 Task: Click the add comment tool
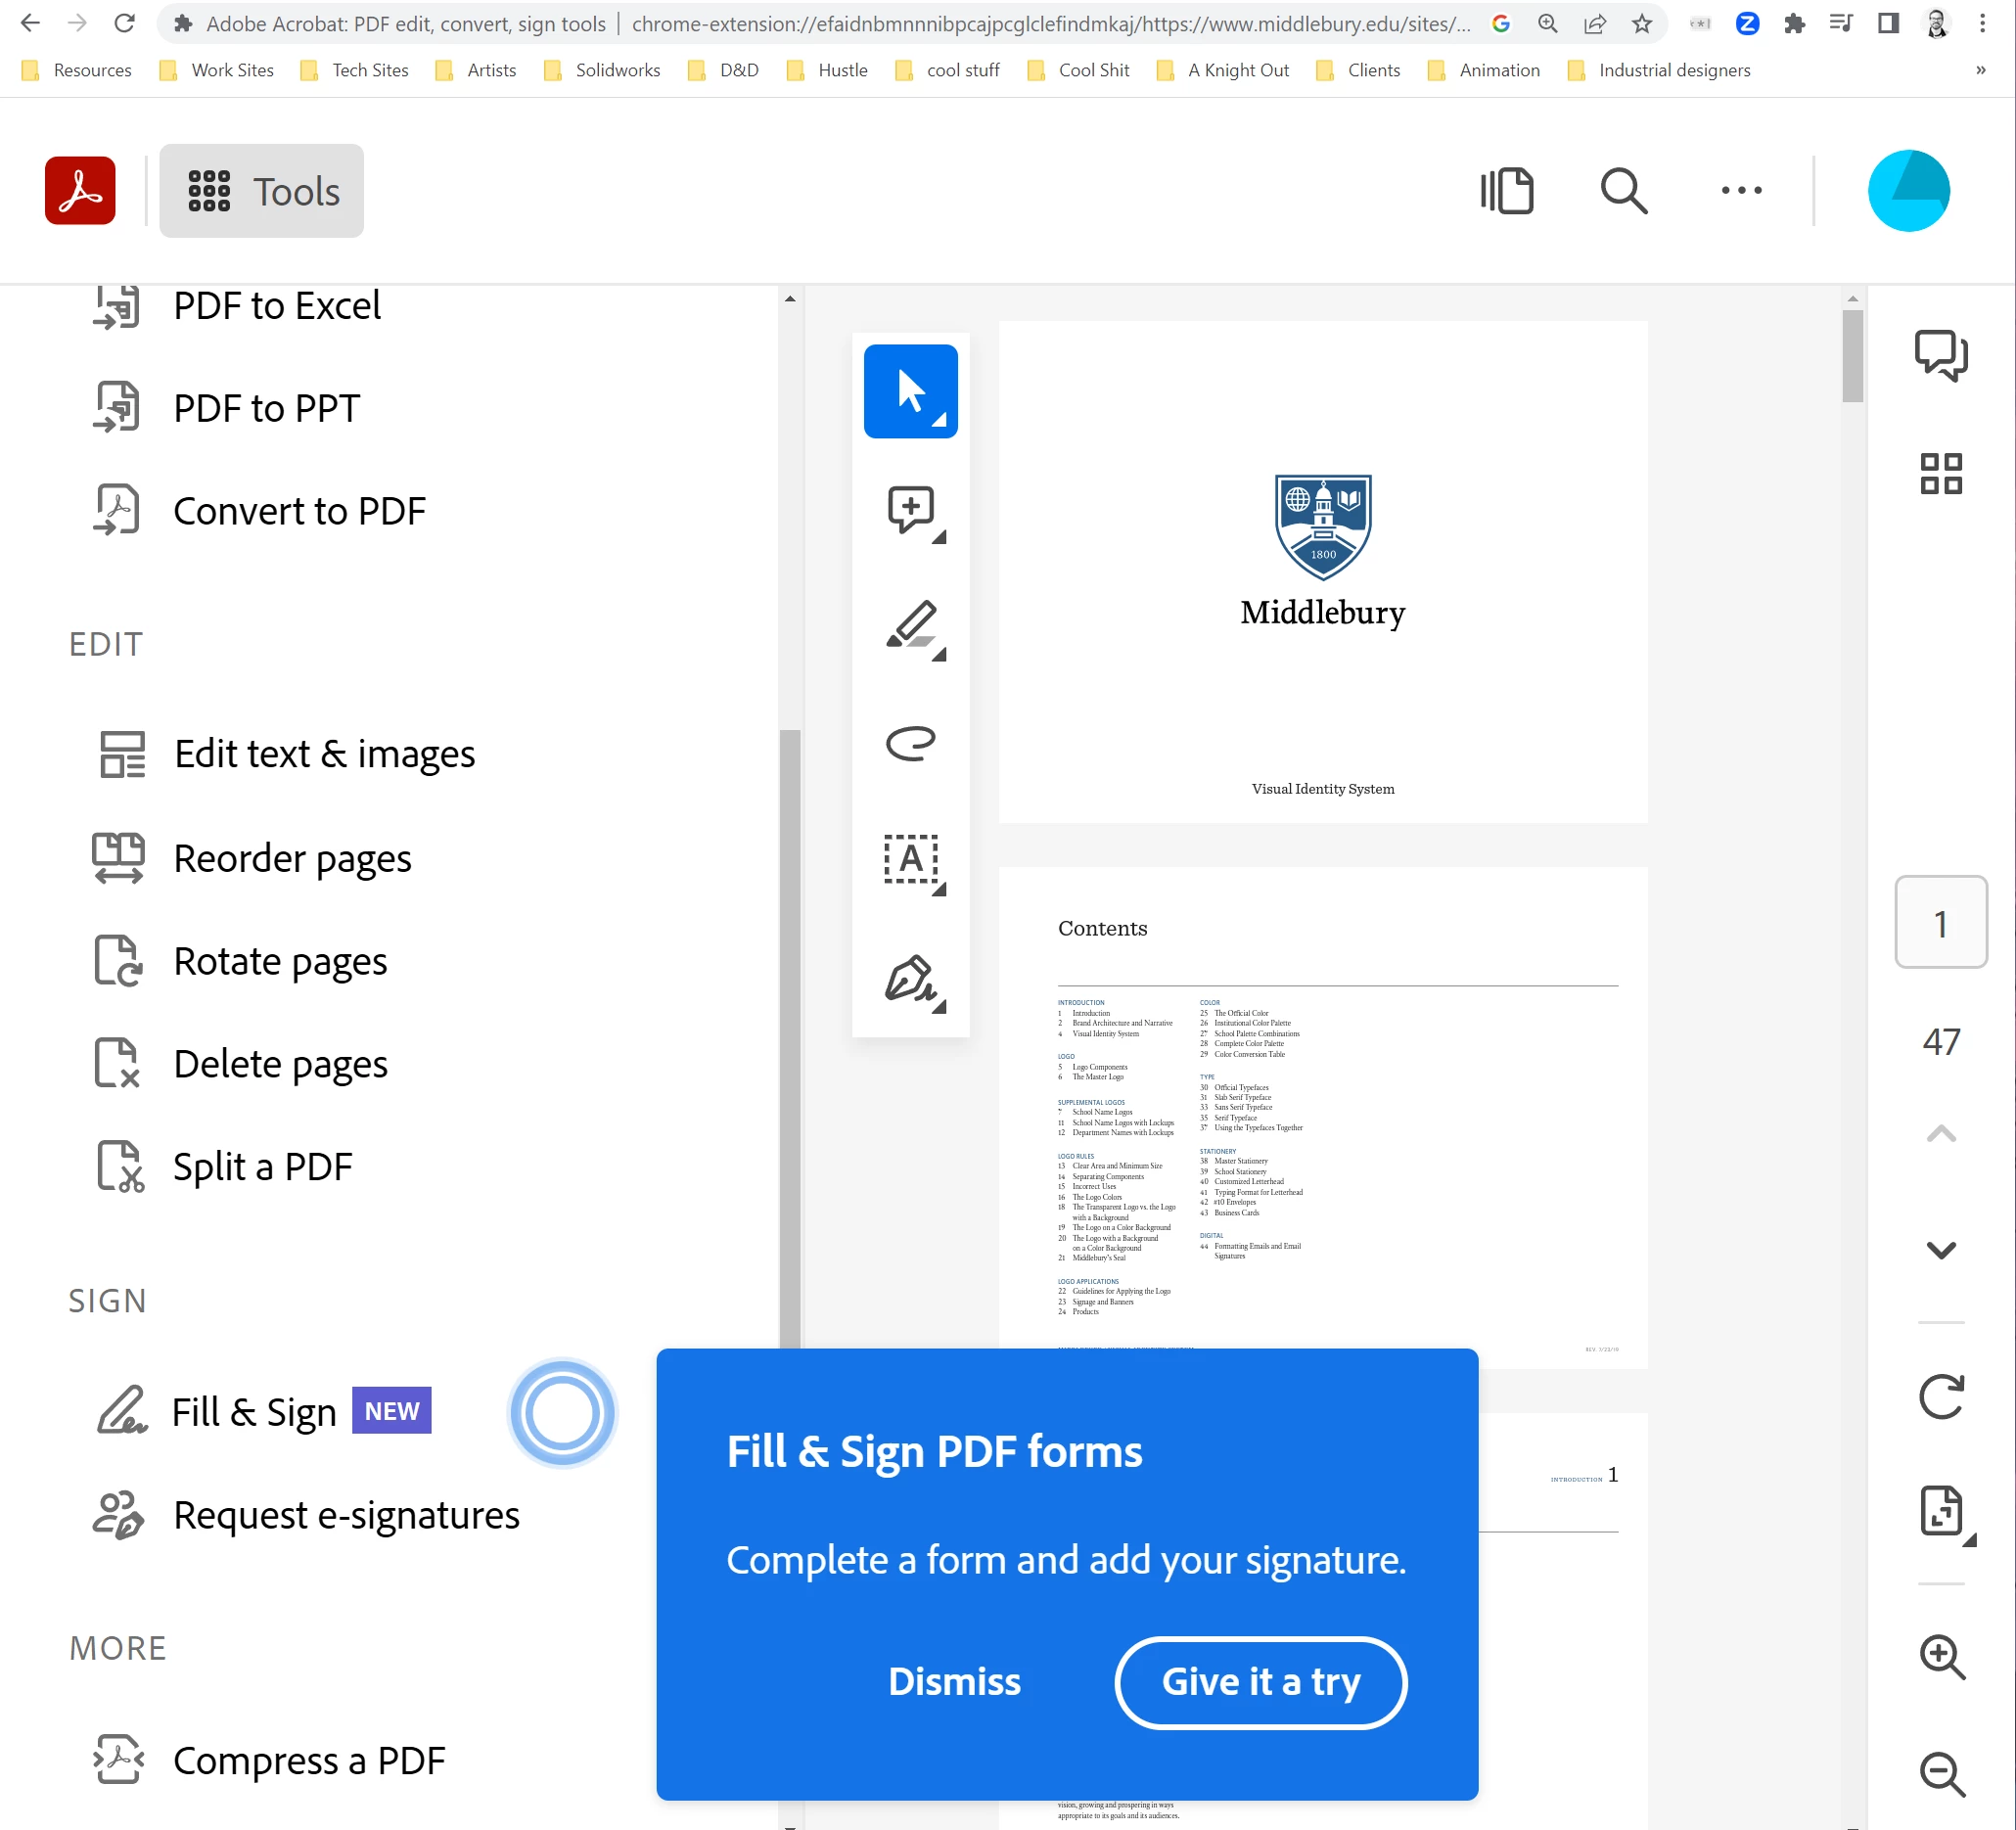click(x=910, y=510)
